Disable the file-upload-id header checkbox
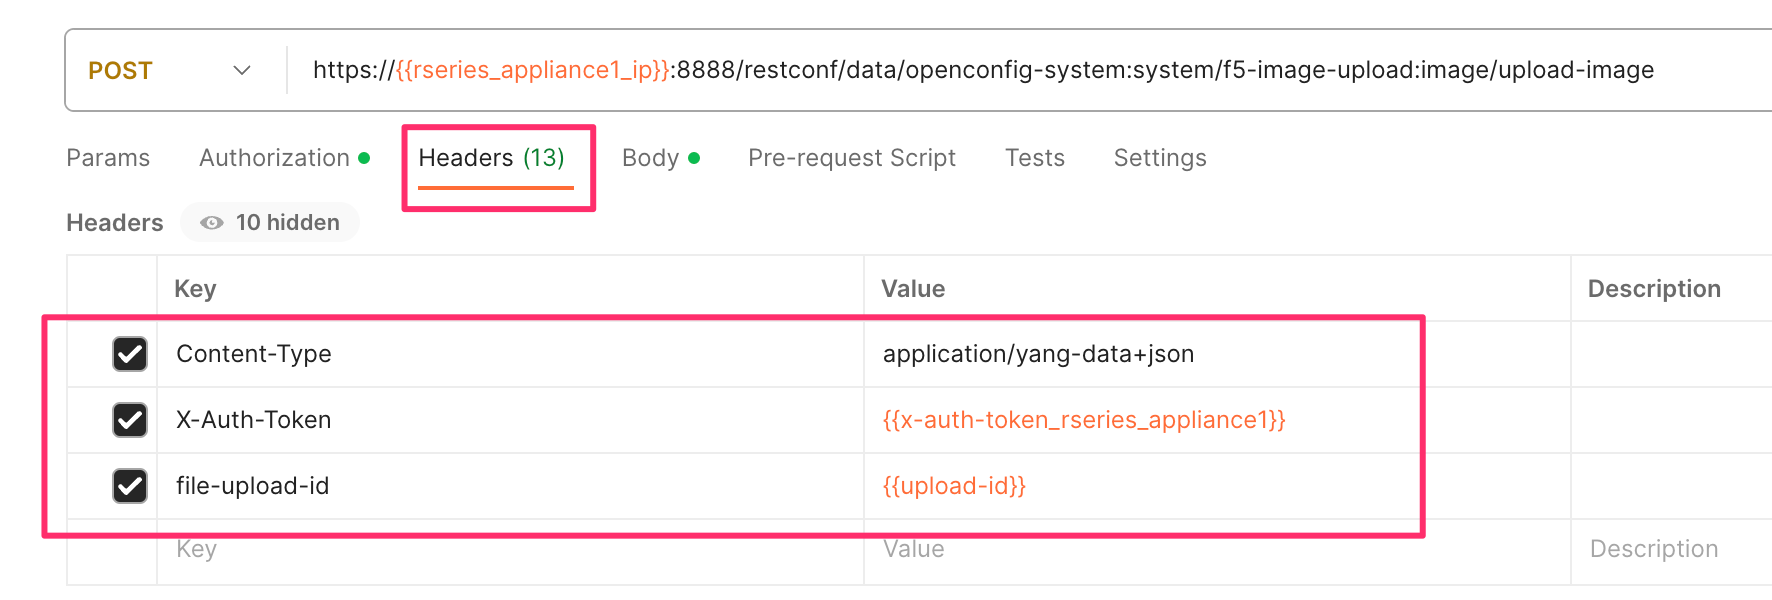Image resolution: width=1772 pixels, height=600 pixels. 130,486
